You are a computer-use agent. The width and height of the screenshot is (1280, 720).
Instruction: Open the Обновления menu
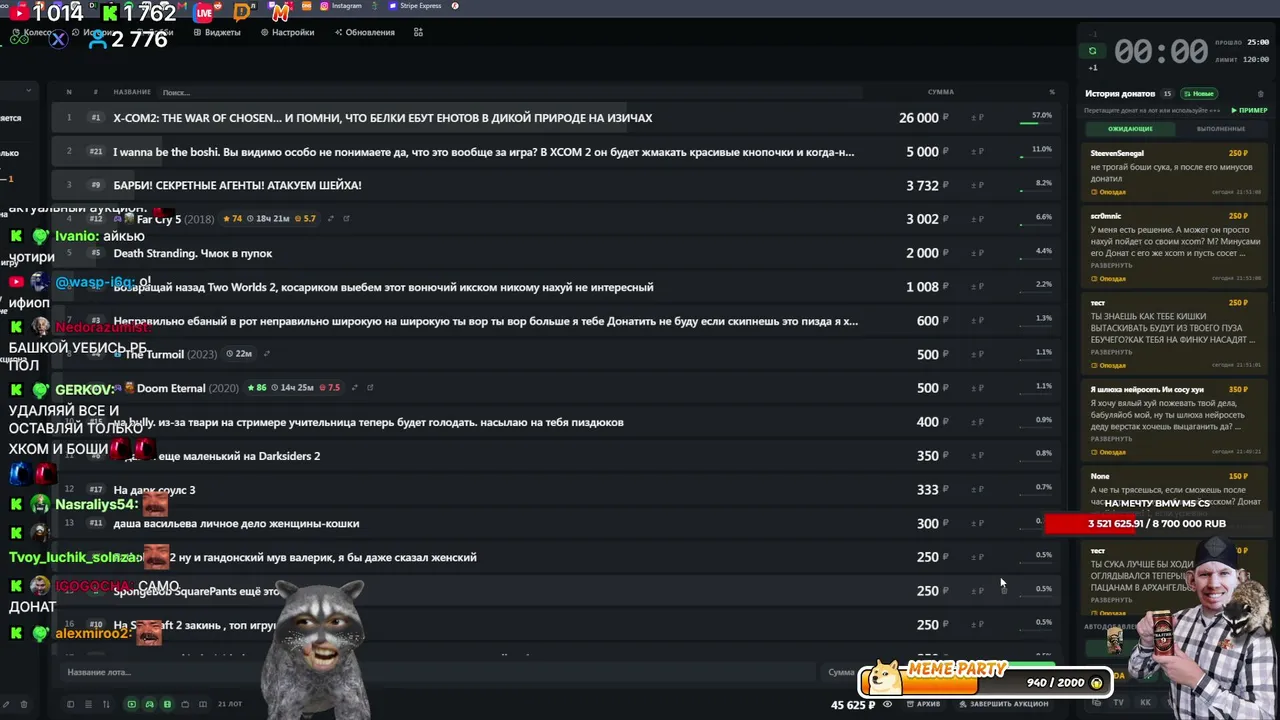tap(364, 32)
